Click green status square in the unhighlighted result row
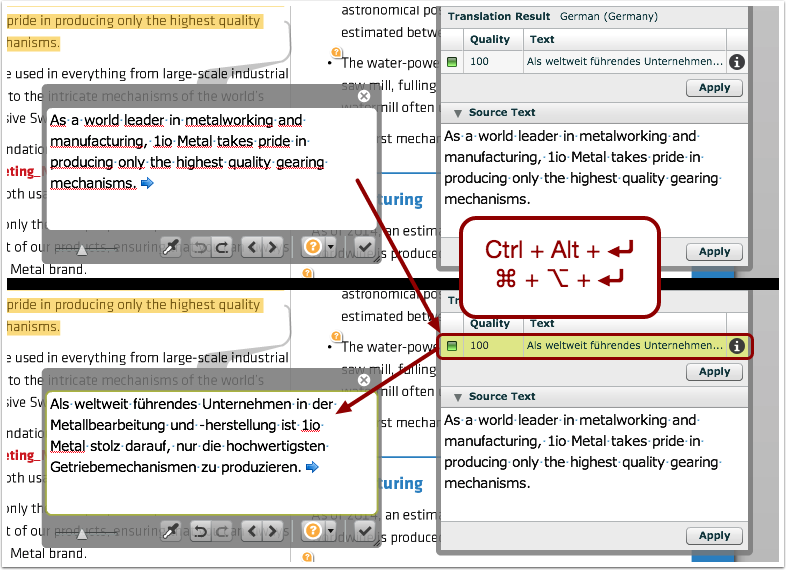The height and width of the screenshot is (570, 786). 452,62
